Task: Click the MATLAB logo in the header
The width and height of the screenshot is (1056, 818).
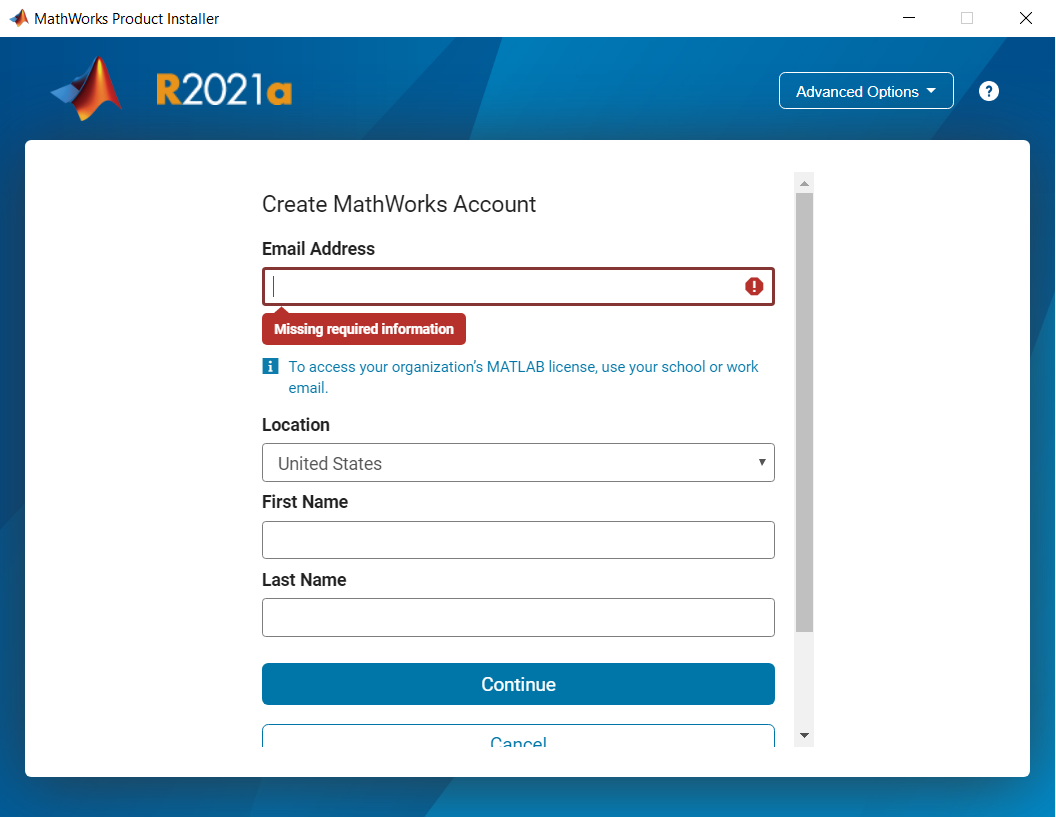Action: 86,89
